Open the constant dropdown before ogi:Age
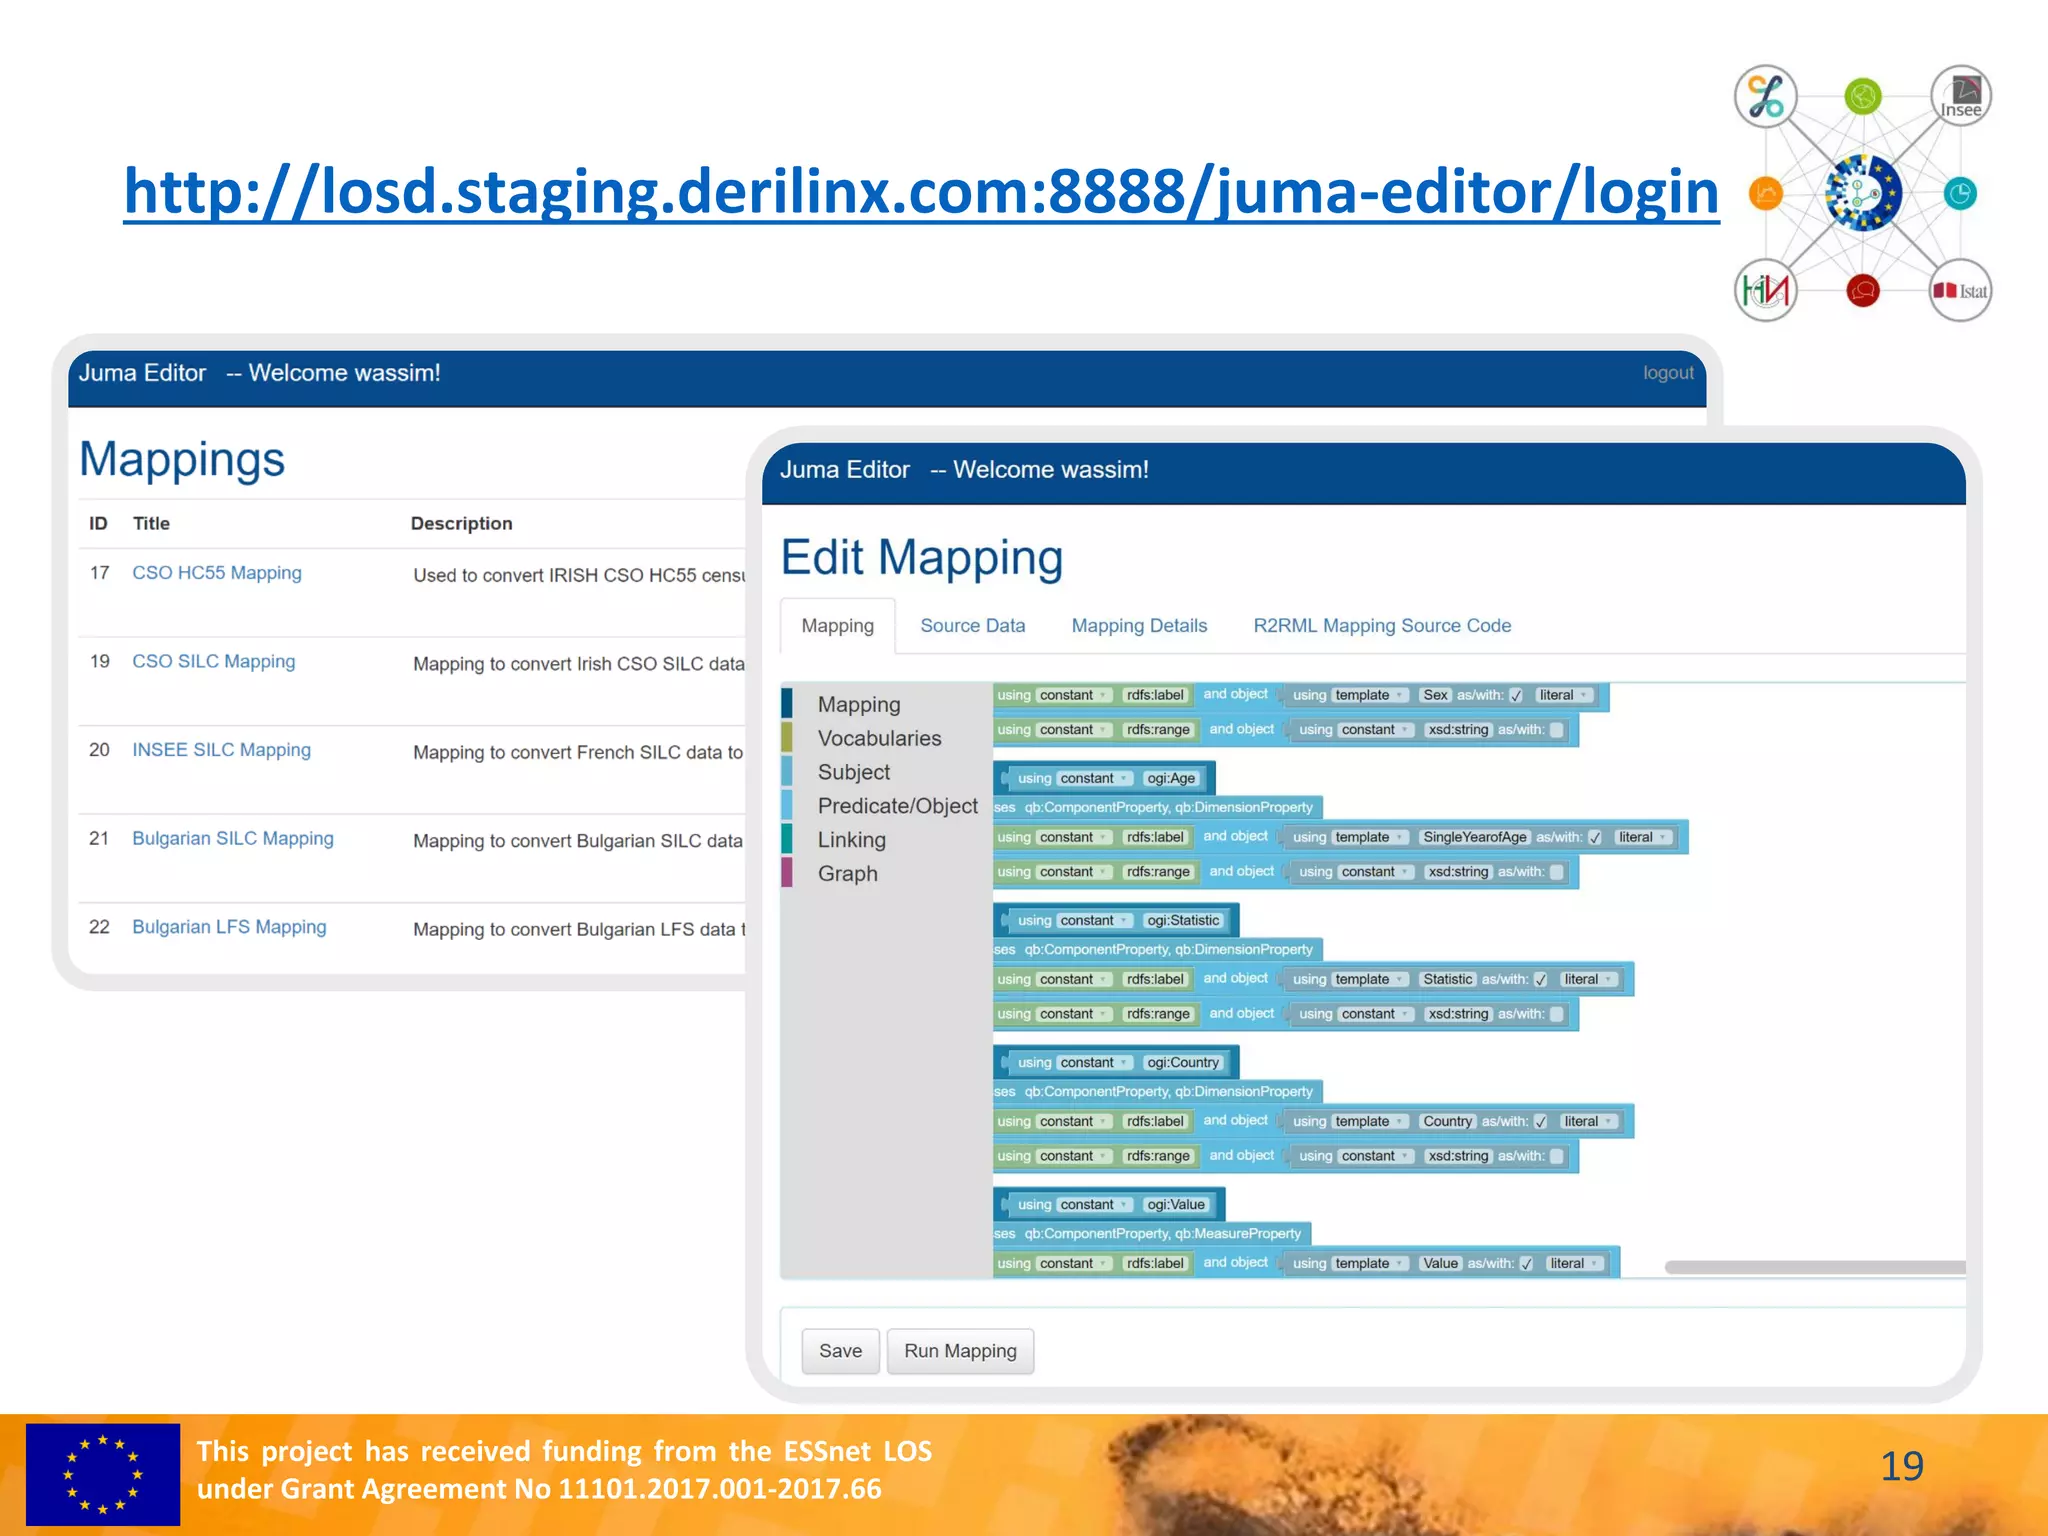This screenshot has width=2048, height=1536. (x=1095, y=779)
